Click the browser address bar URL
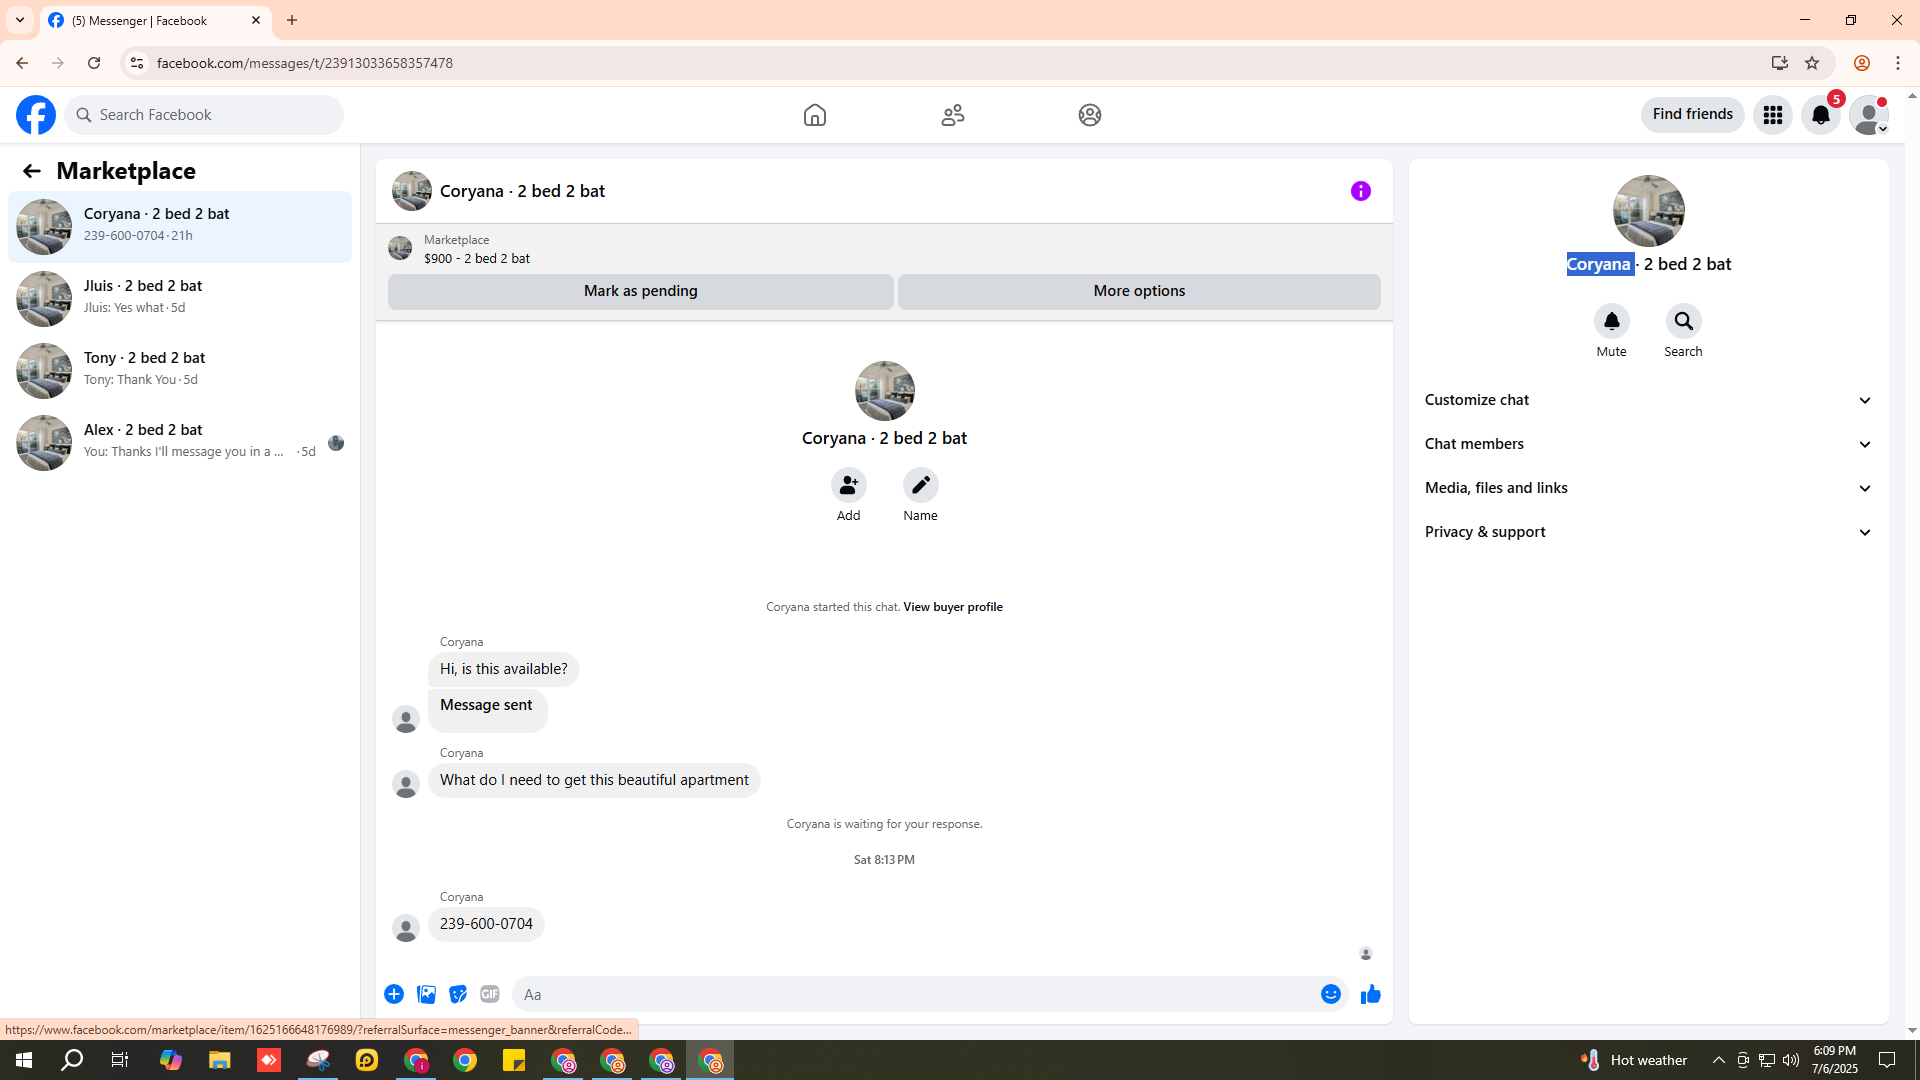Image resolution: width=1920 pixels, height=1080 pixels. [x=304, y=63]
